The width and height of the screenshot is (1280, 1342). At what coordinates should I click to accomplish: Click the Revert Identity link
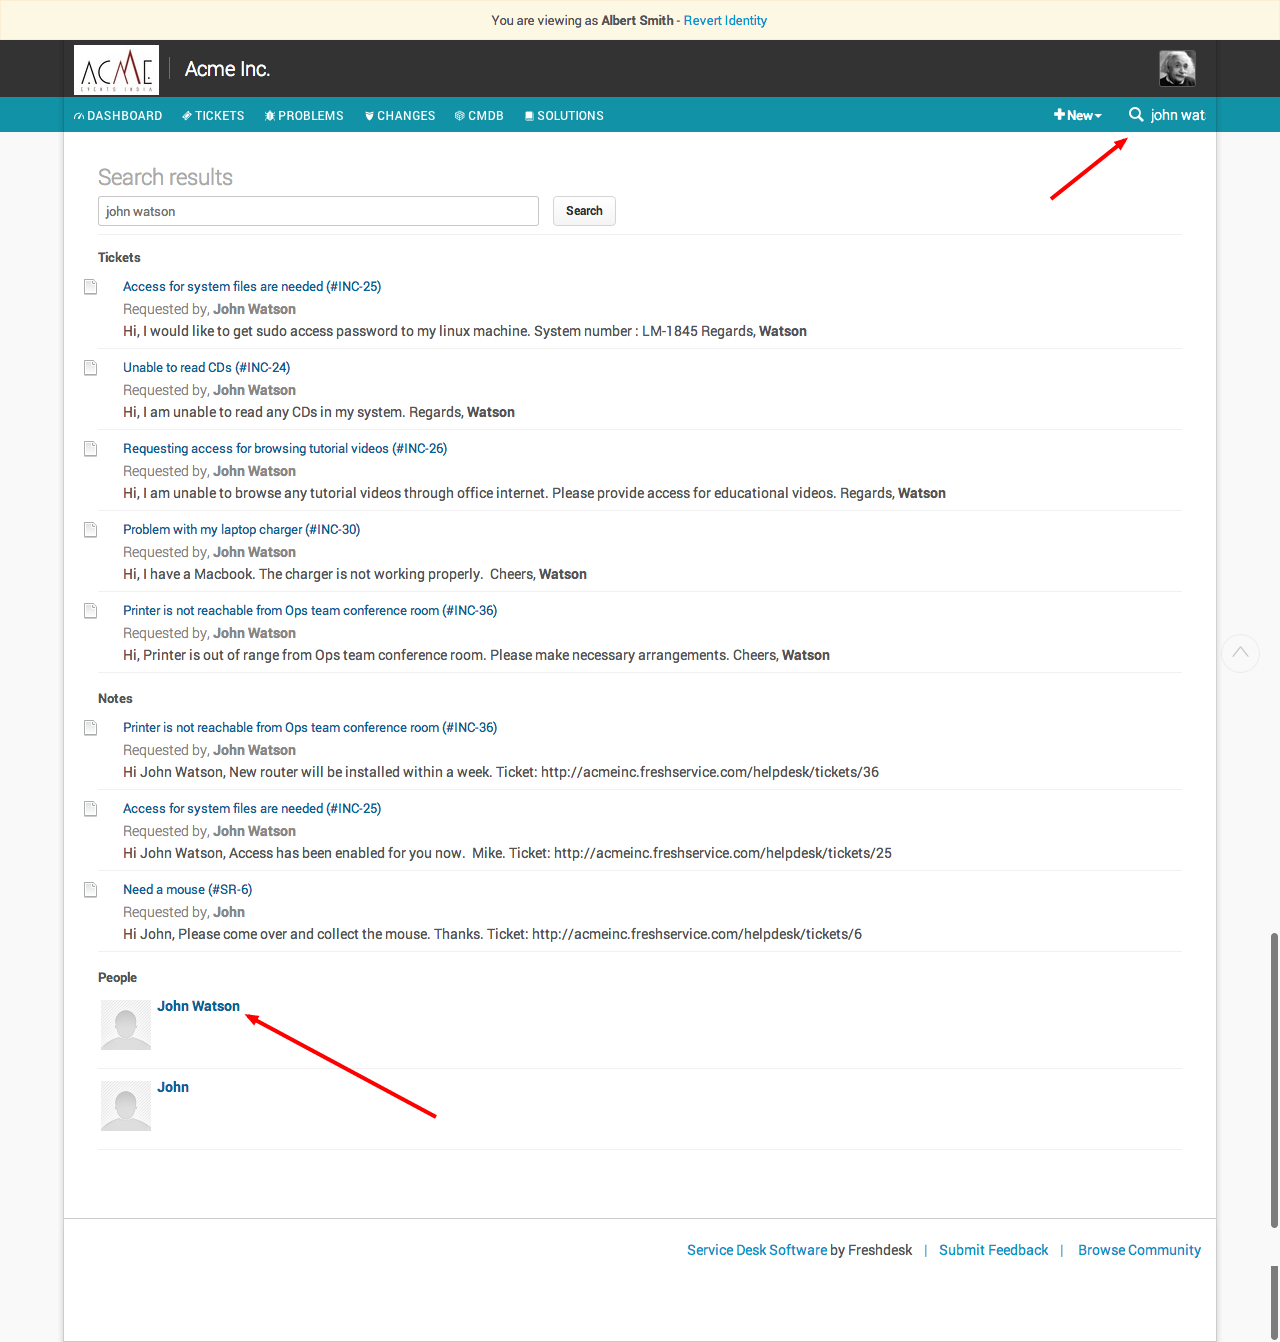725,20
